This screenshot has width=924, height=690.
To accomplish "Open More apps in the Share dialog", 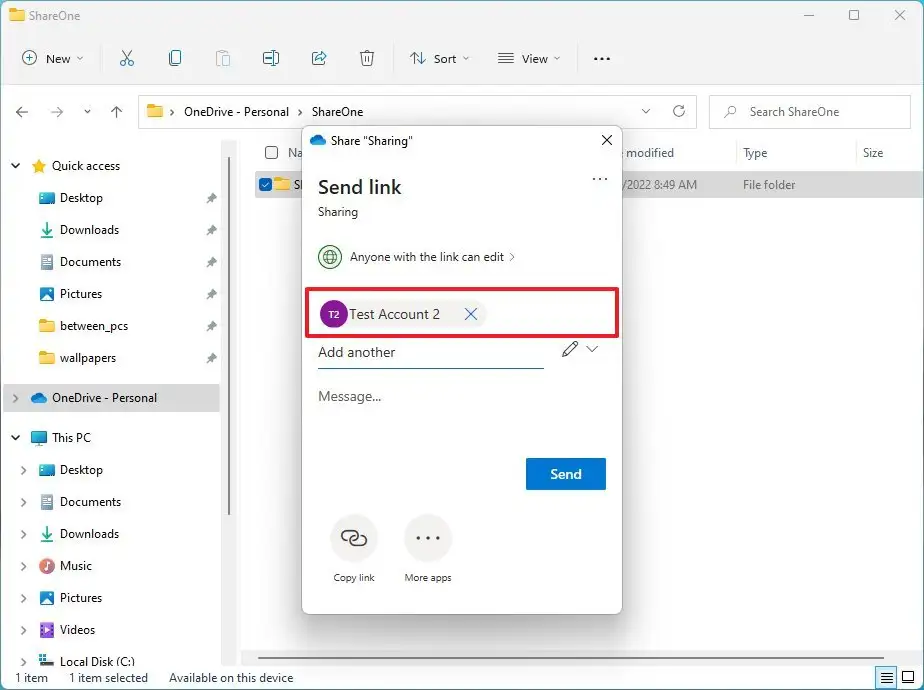I will [428, 537].
